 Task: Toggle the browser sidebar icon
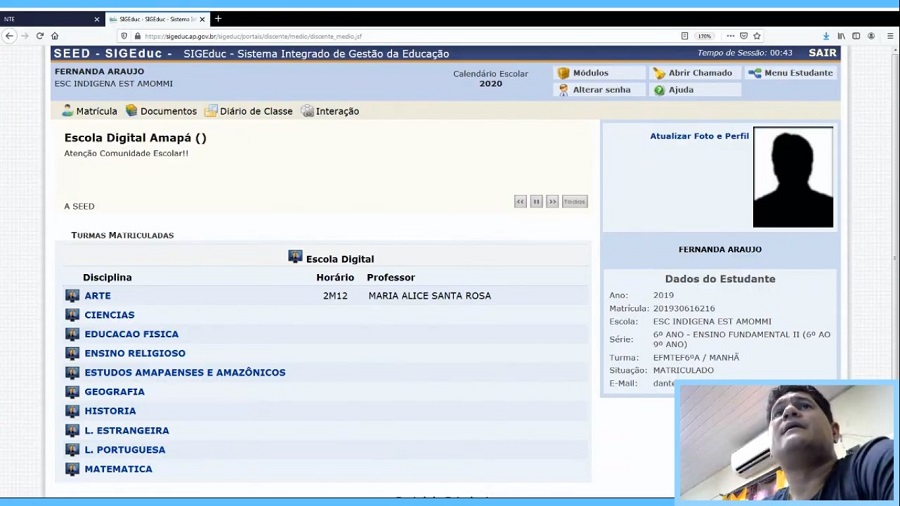(x=856, y=36)
